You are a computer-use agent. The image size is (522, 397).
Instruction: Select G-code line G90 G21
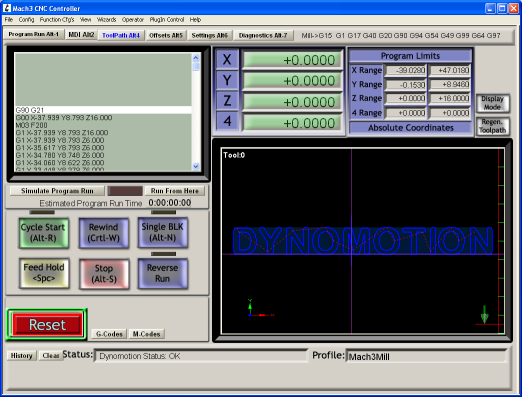pyautogui.click(x=103, y=110)
